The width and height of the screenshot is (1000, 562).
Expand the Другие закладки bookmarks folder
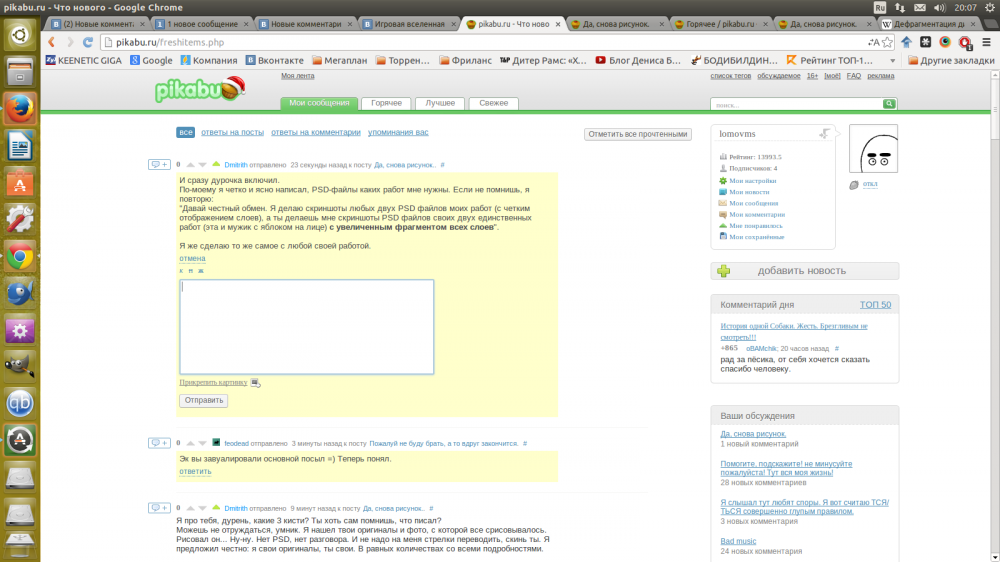click(x=948, y=60)
